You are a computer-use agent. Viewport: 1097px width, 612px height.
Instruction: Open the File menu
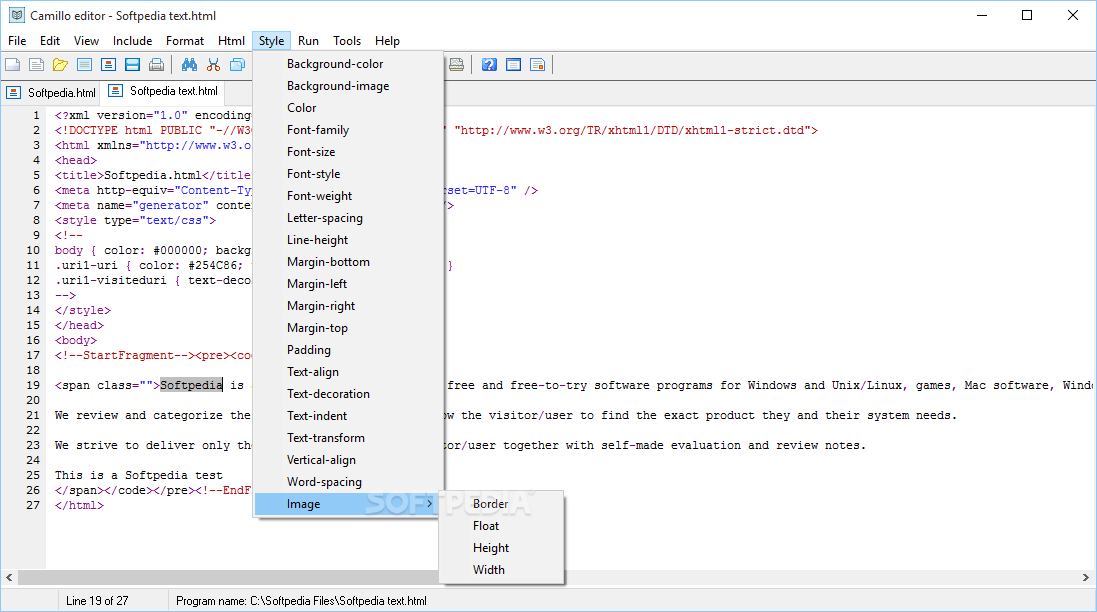[x=17, y=41]
